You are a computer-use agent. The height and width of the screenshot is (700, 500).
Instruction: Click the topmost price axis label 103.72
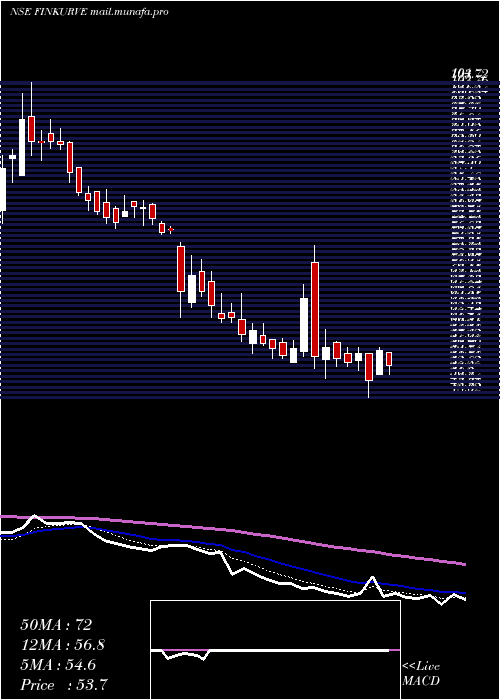point(469,74)
